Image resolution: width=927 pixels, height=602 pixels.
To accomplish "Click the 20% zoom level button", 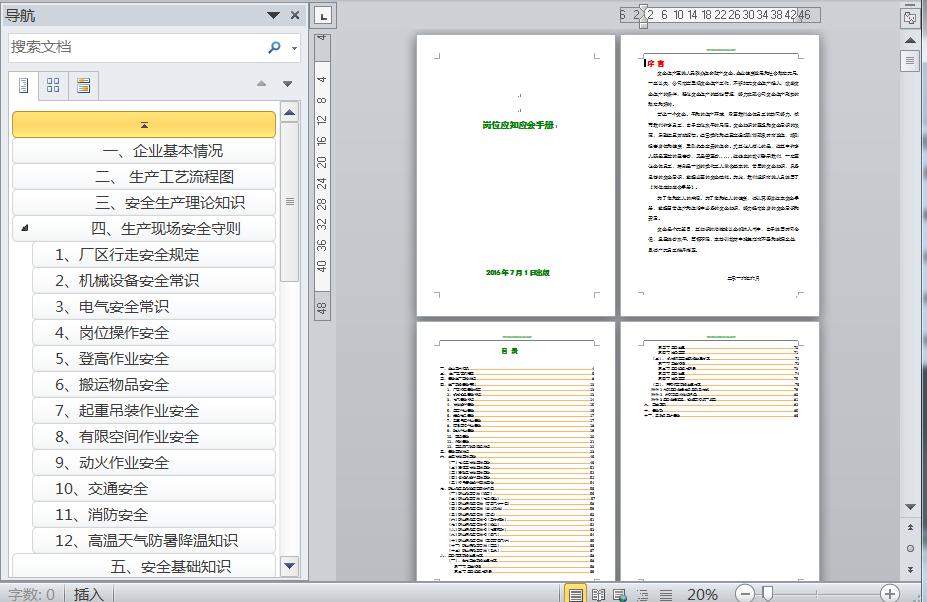I will (x=702, y=594).
